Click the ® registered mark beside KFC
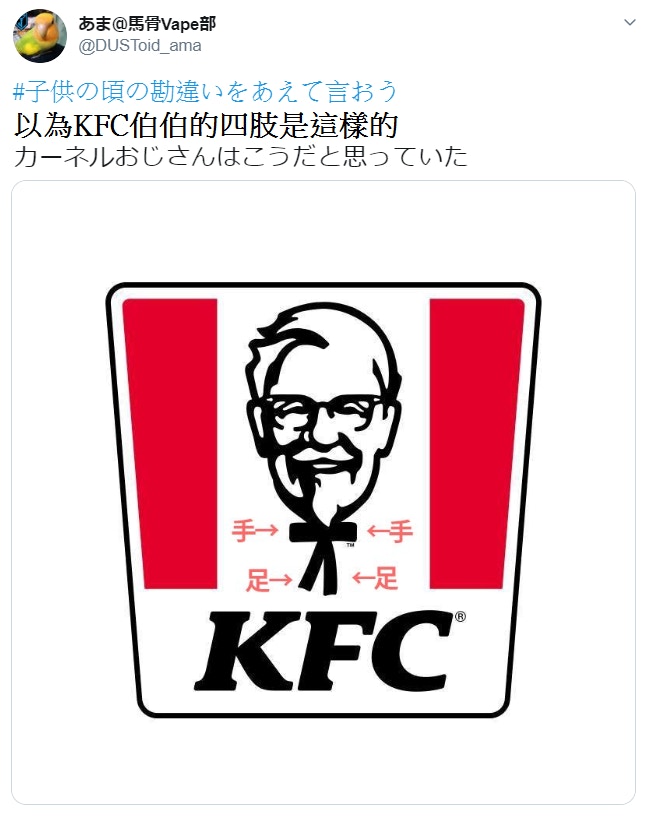 tap(460, 617)
